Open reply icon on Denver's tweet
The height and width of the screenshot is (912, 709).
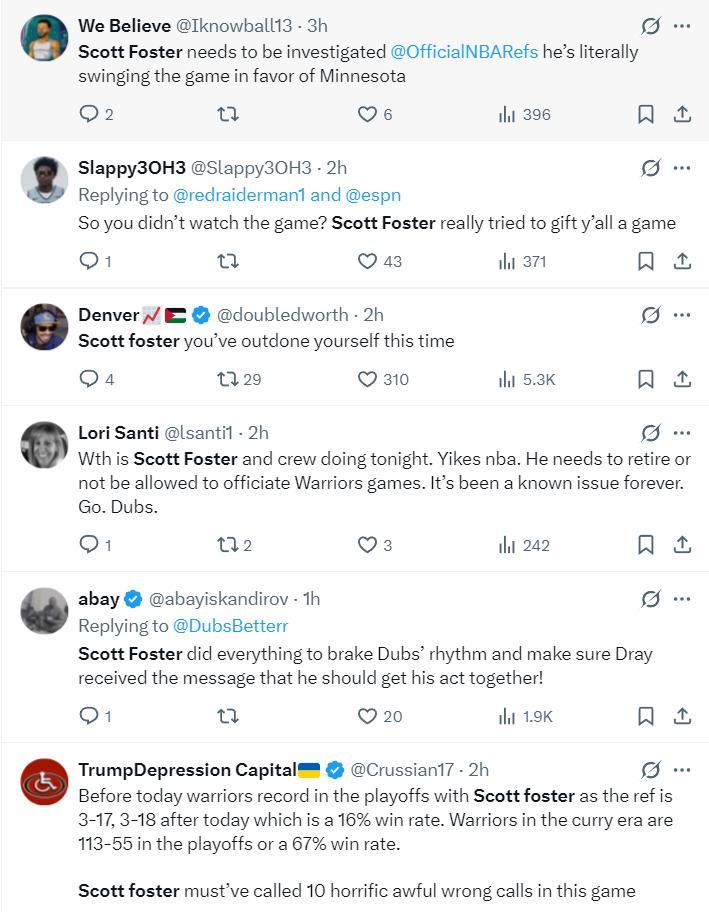(89, 379)
